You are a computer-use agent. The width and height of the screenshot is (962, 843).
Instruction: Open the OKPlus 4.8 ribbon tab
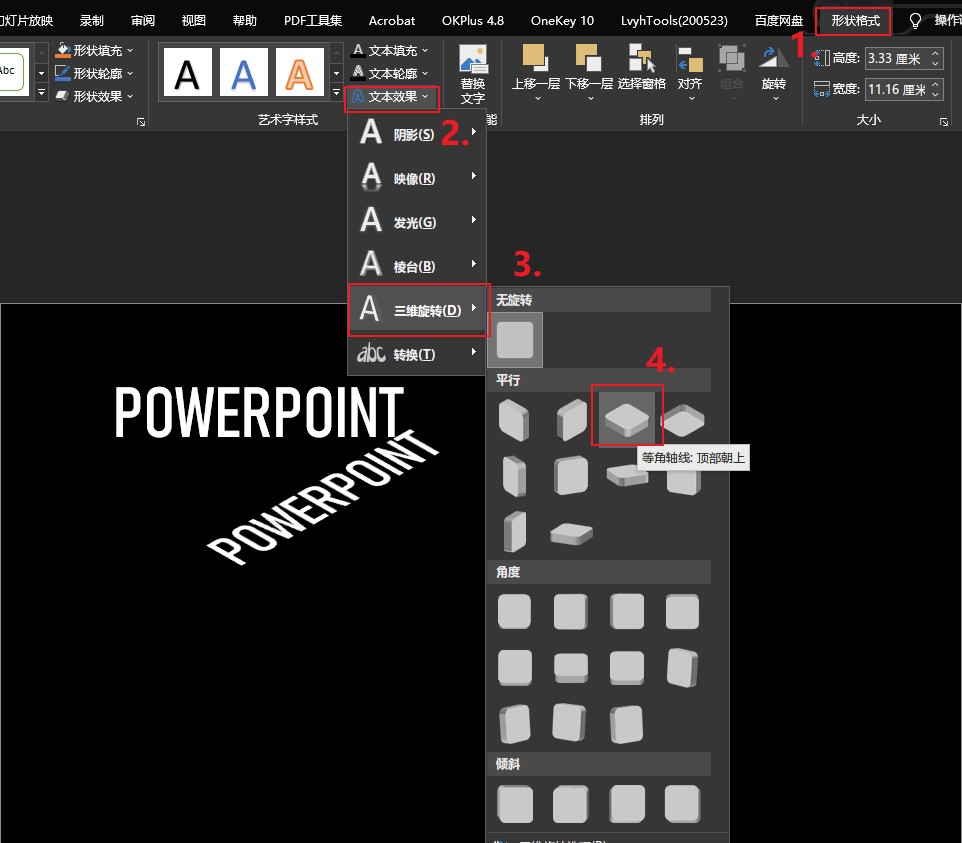coord(472,21)
